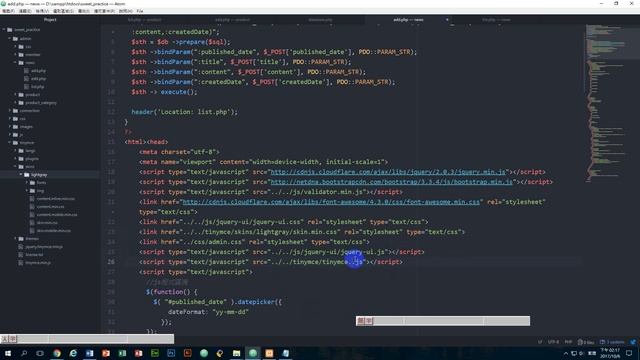
Task: Follow the font-awesome.min.css URL
Action: pyautogui.click(x=331, y=202)
